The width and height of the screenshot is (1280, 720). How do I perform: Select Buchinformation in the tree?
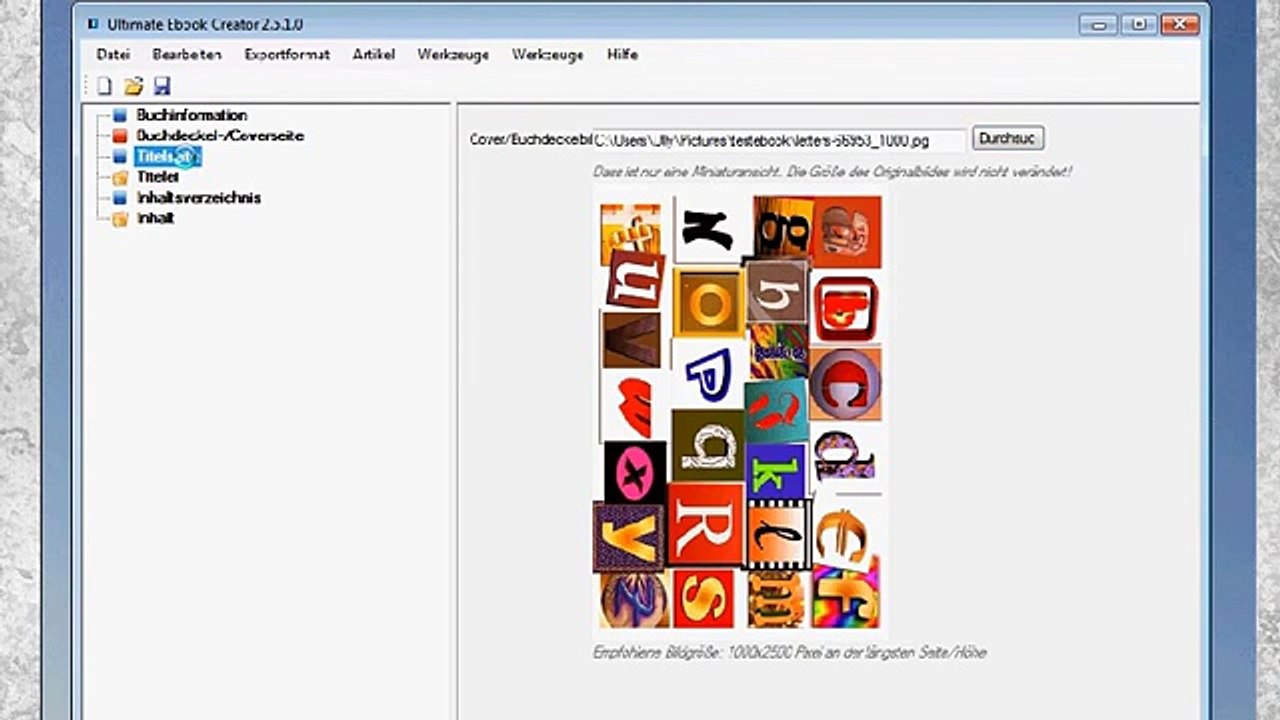pyautogui.click(x=192, y=115)
